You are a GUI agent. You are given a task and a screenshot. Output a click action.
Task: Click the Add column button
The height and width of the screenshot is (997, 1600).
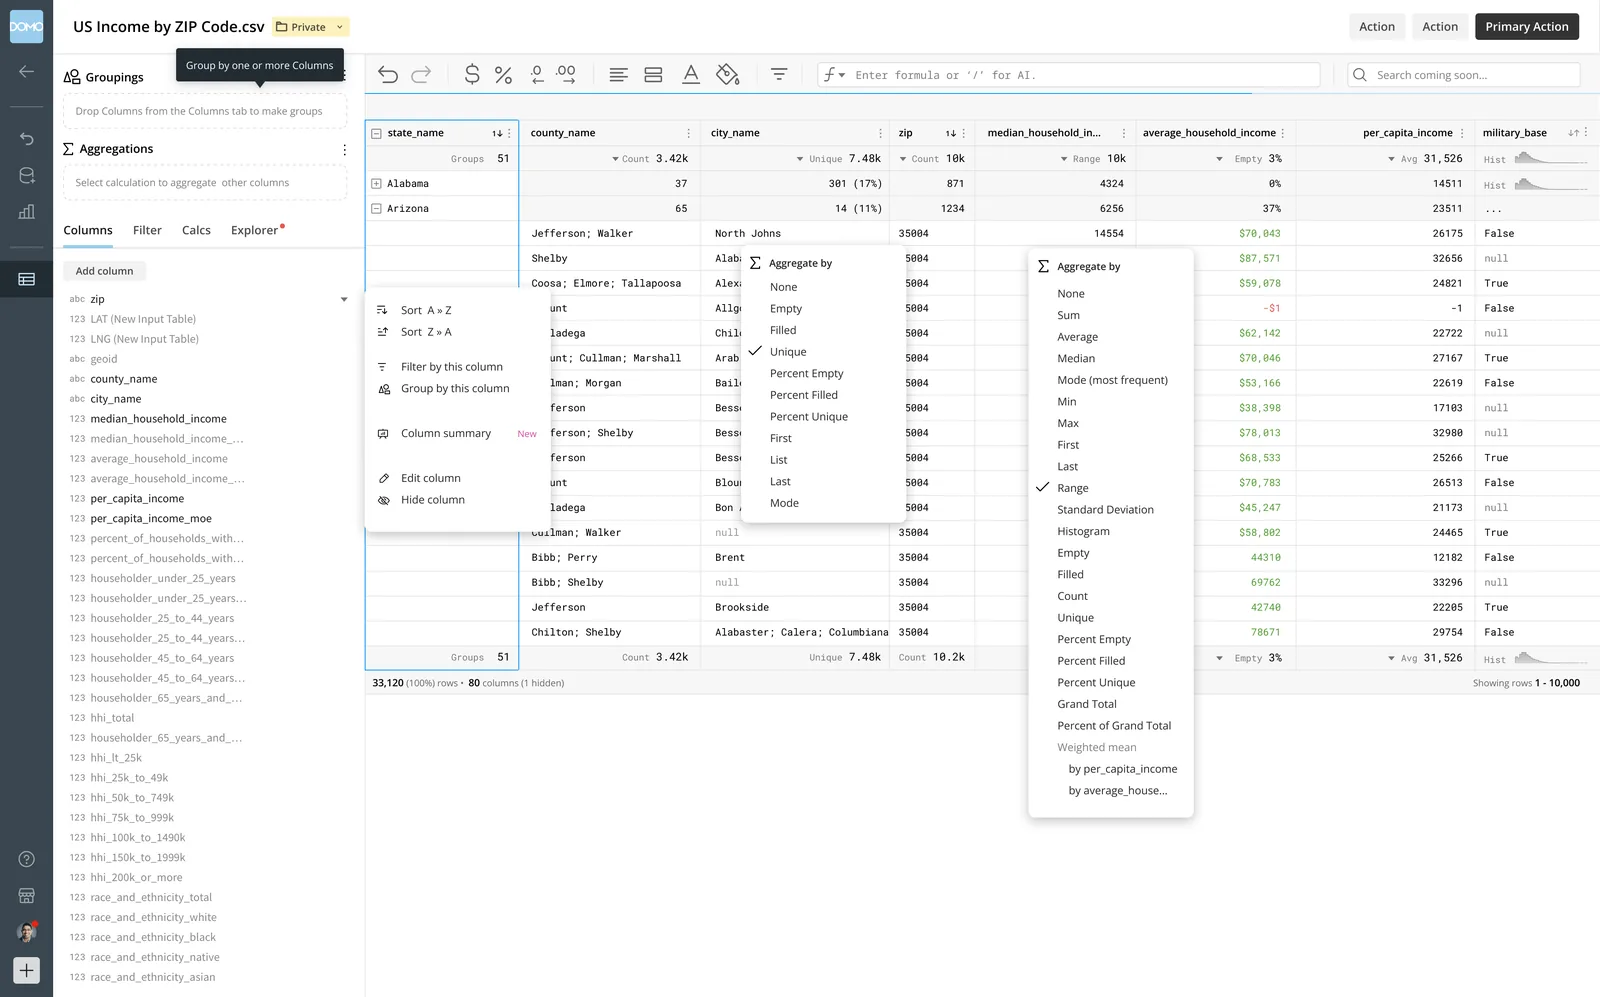coord(104,271)
